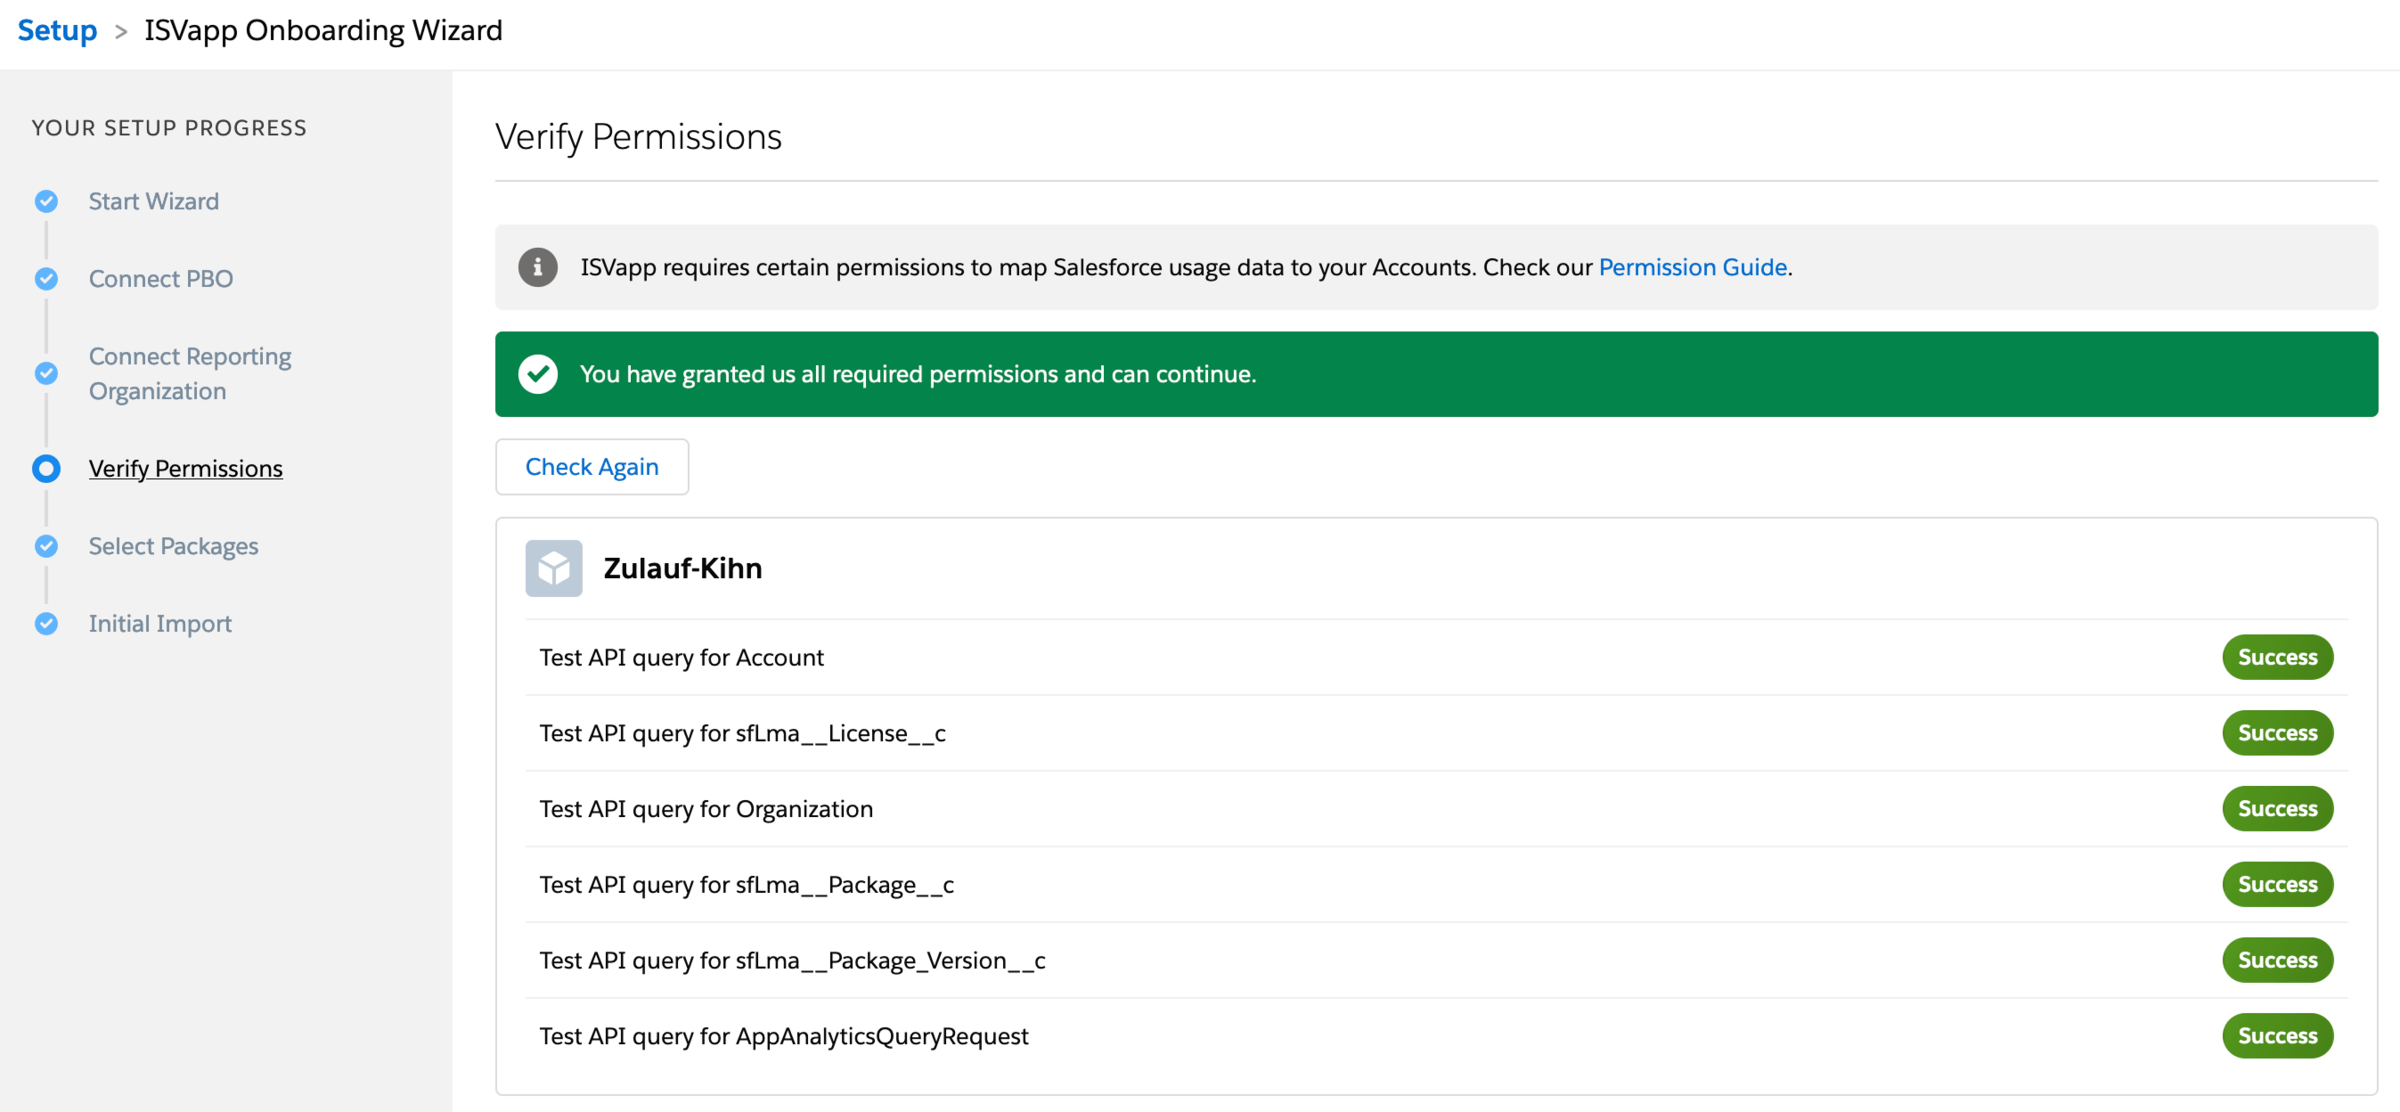Viewport: 2400px width, 1112px height.
Task: Open the Permission Guide link
Action: coord(1692,267)
